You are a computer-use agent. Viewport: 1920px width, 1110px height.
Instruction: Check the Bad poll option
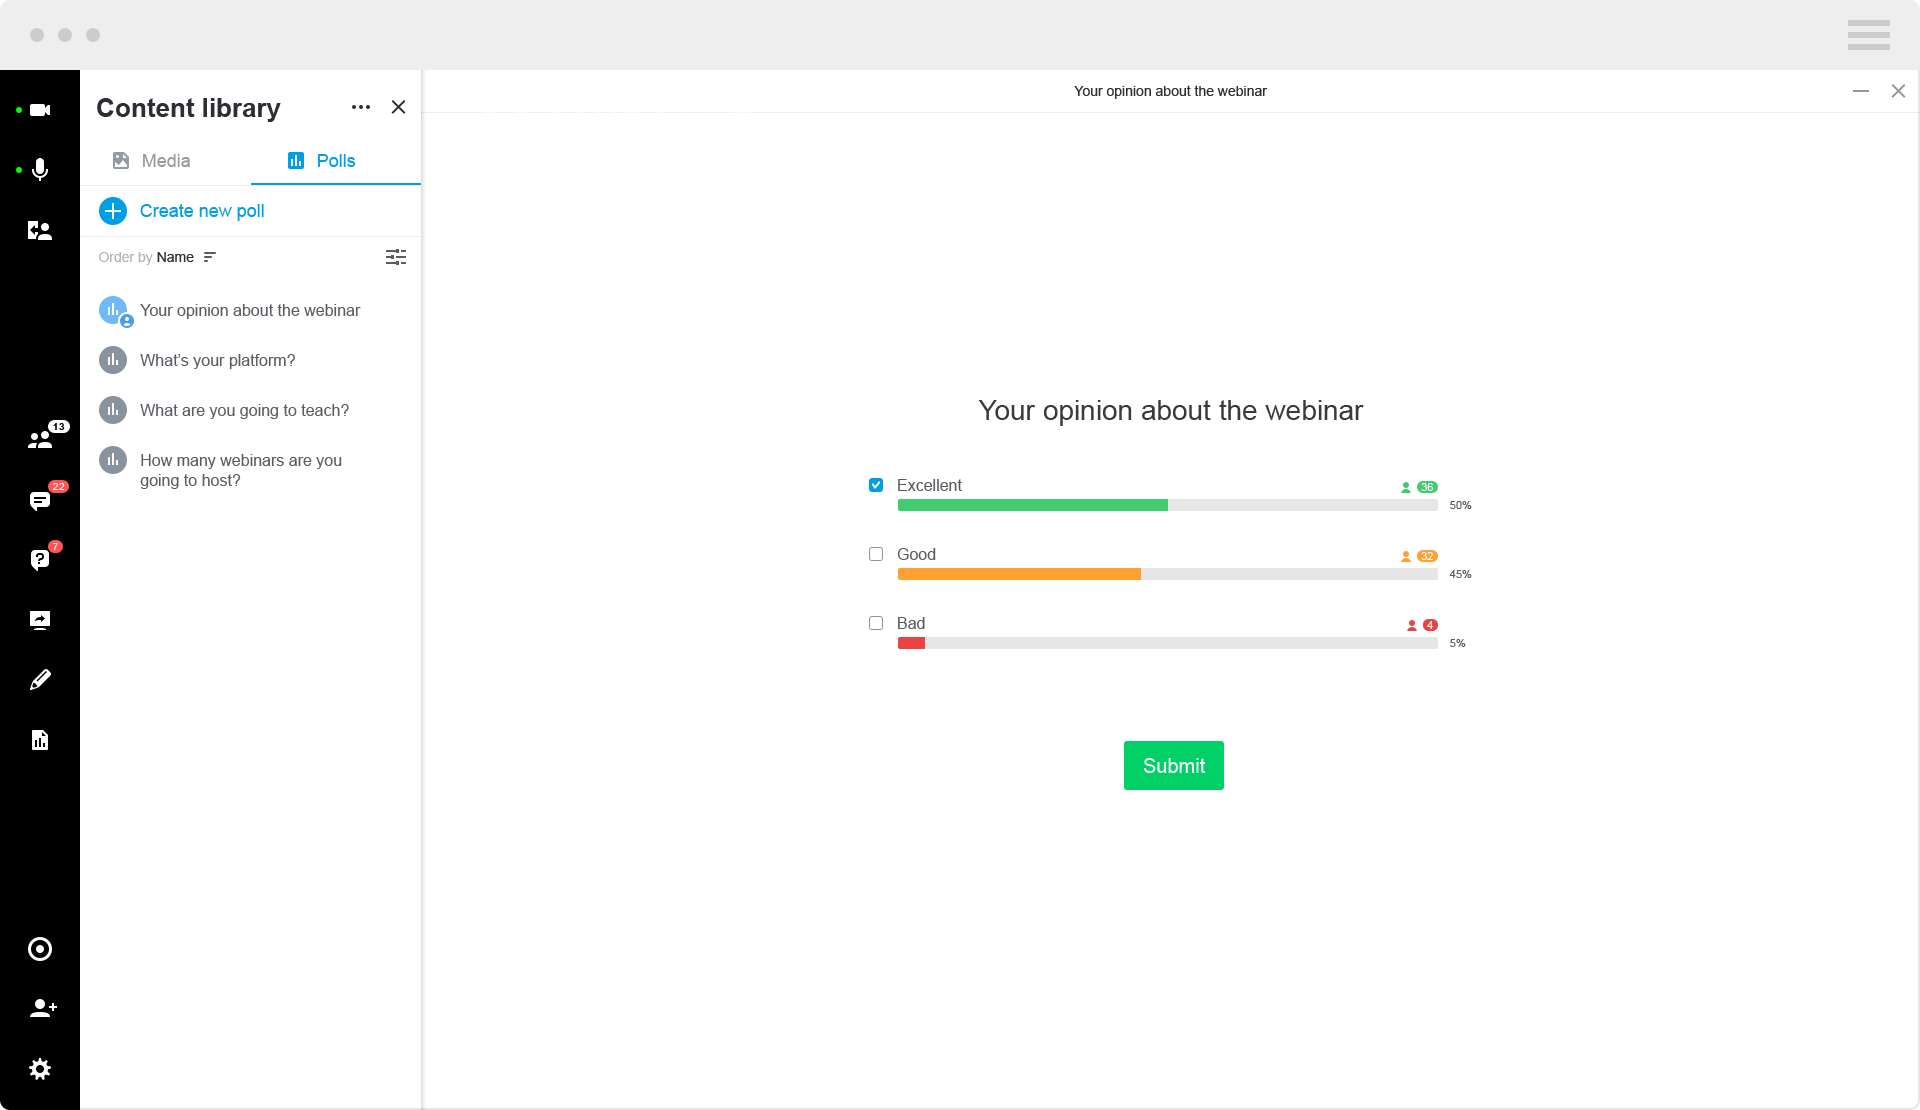point(876,623)
